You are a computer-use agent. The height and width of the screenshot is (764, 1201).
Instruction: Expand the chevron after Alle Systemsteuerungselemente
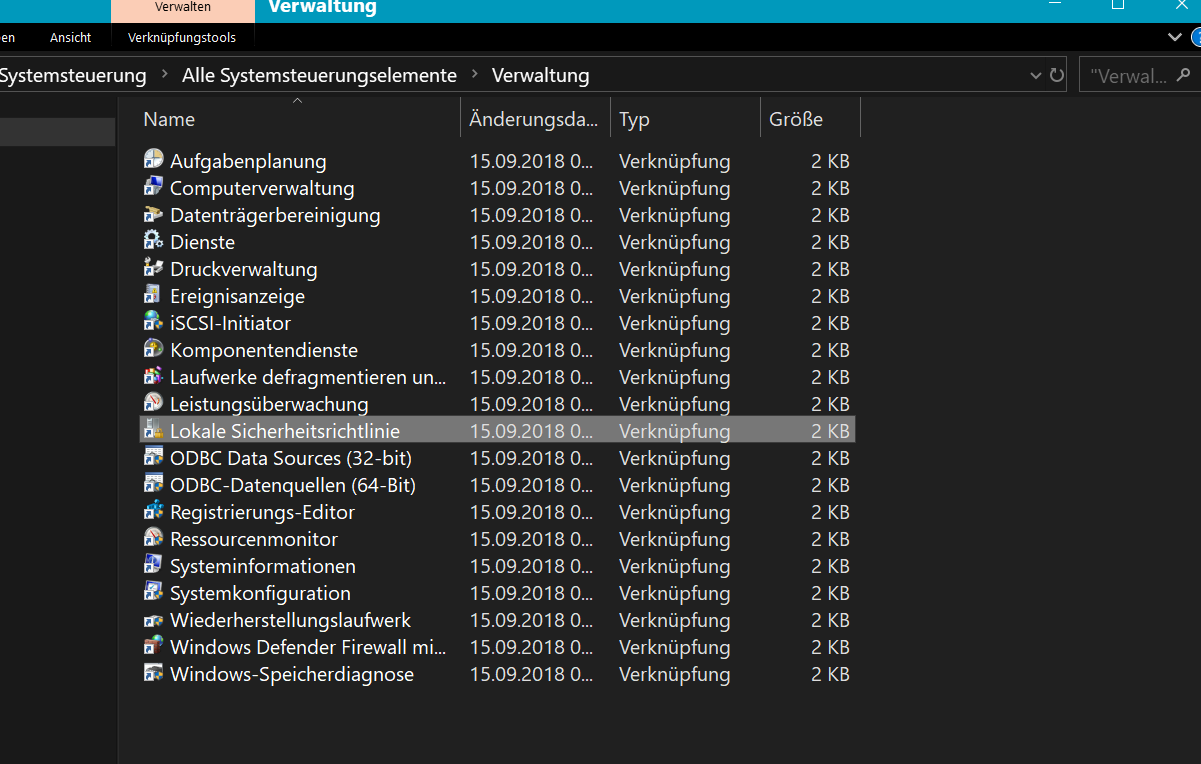(x=475, y=76)
